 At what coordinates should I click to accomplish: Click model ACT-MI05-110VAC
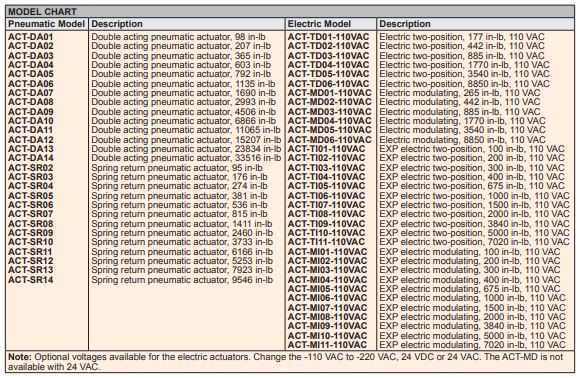coord(327,289)
